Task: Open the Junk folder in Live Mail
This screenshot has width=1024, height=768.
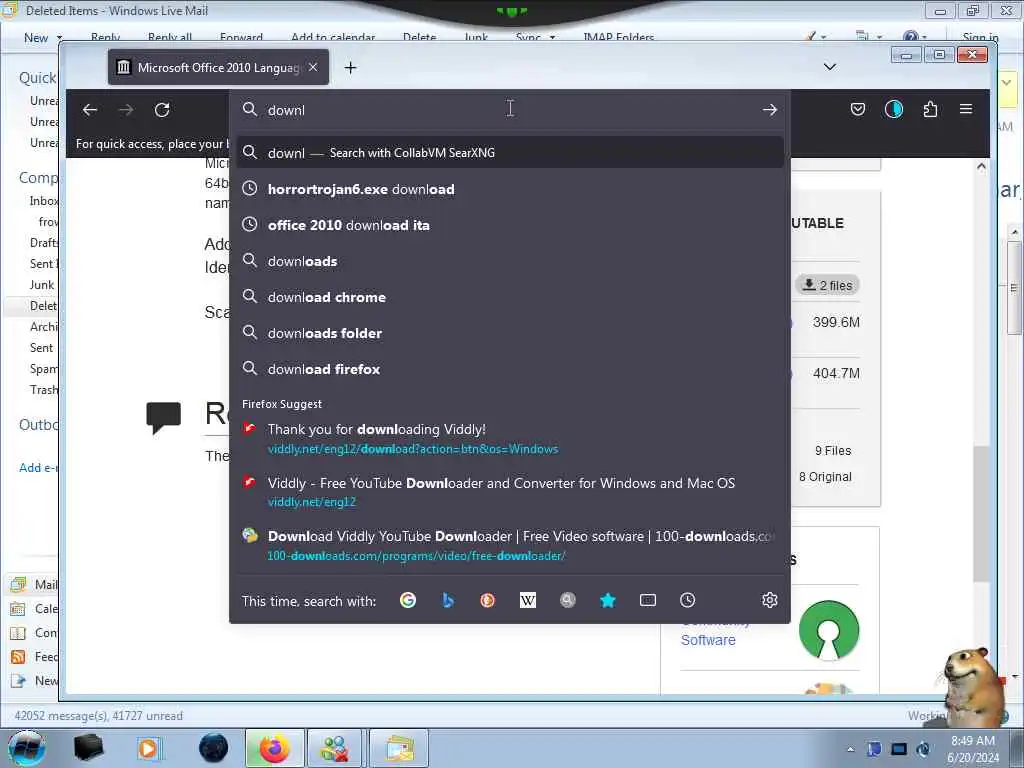Action: pyautogui.click(x=42, y=285)
